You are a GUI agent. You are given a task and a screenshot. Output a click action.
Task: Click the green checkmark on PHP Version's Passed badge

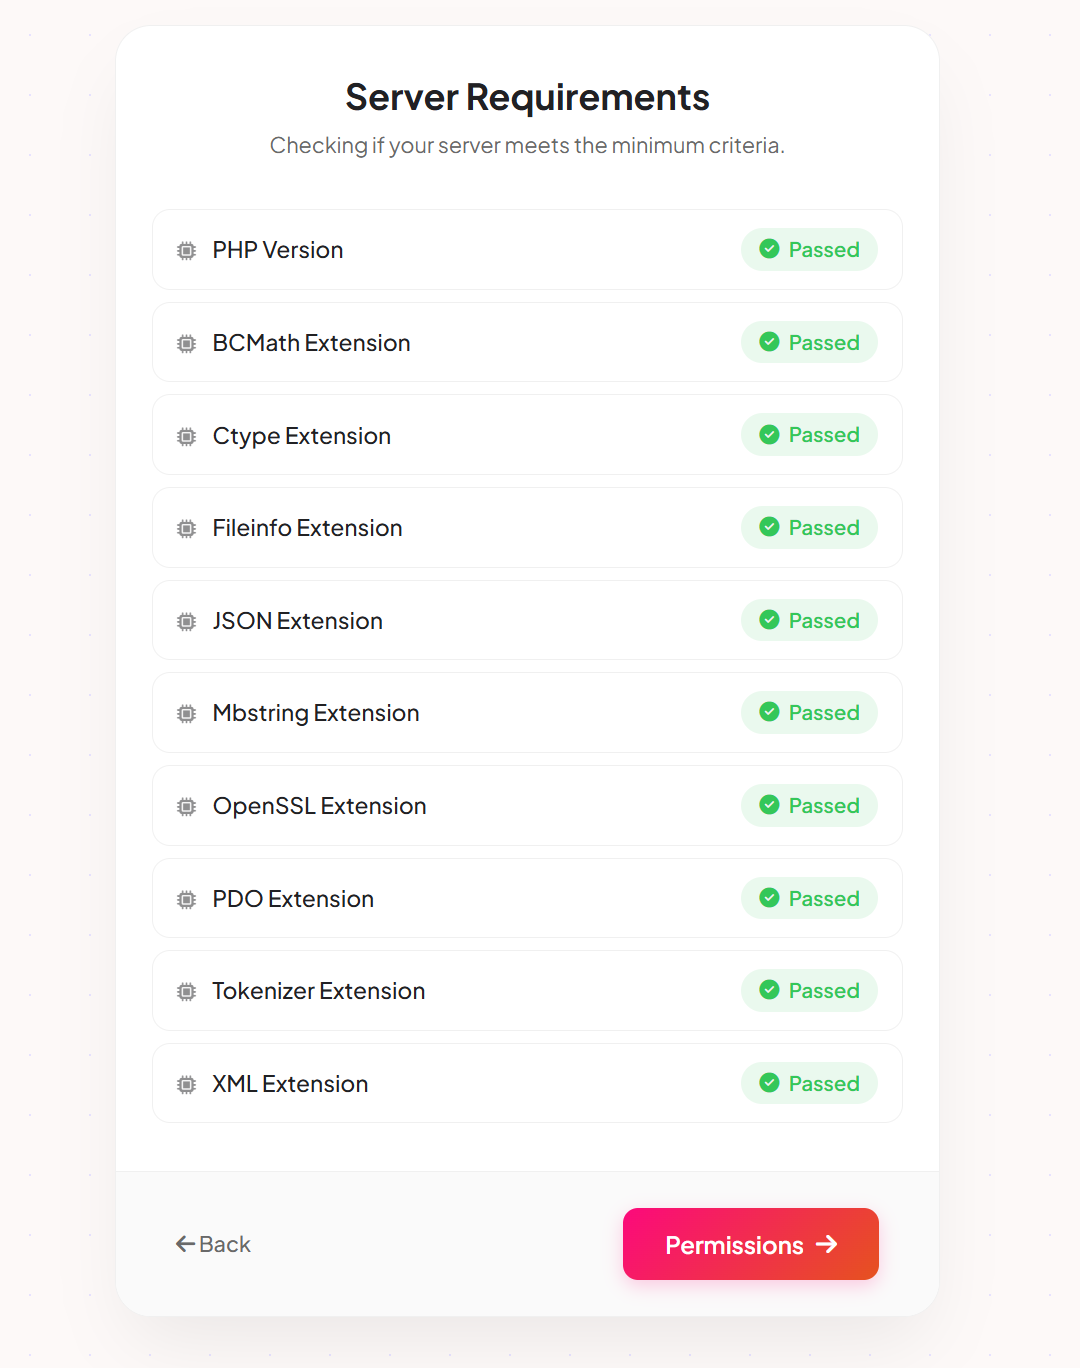pos(769,250)
